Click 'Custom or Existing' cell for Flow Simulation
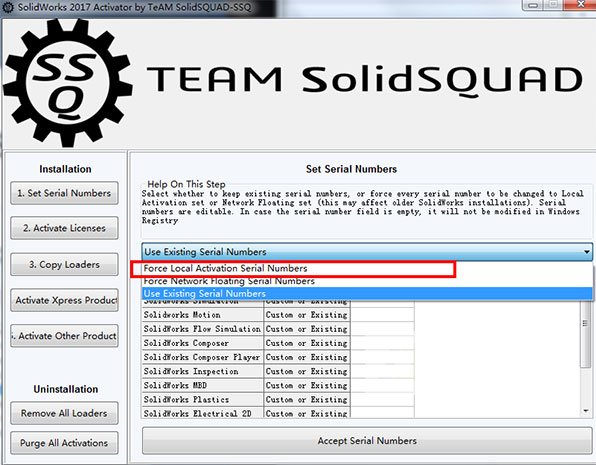Screen dimensions: 596x465 click(307, 329)
